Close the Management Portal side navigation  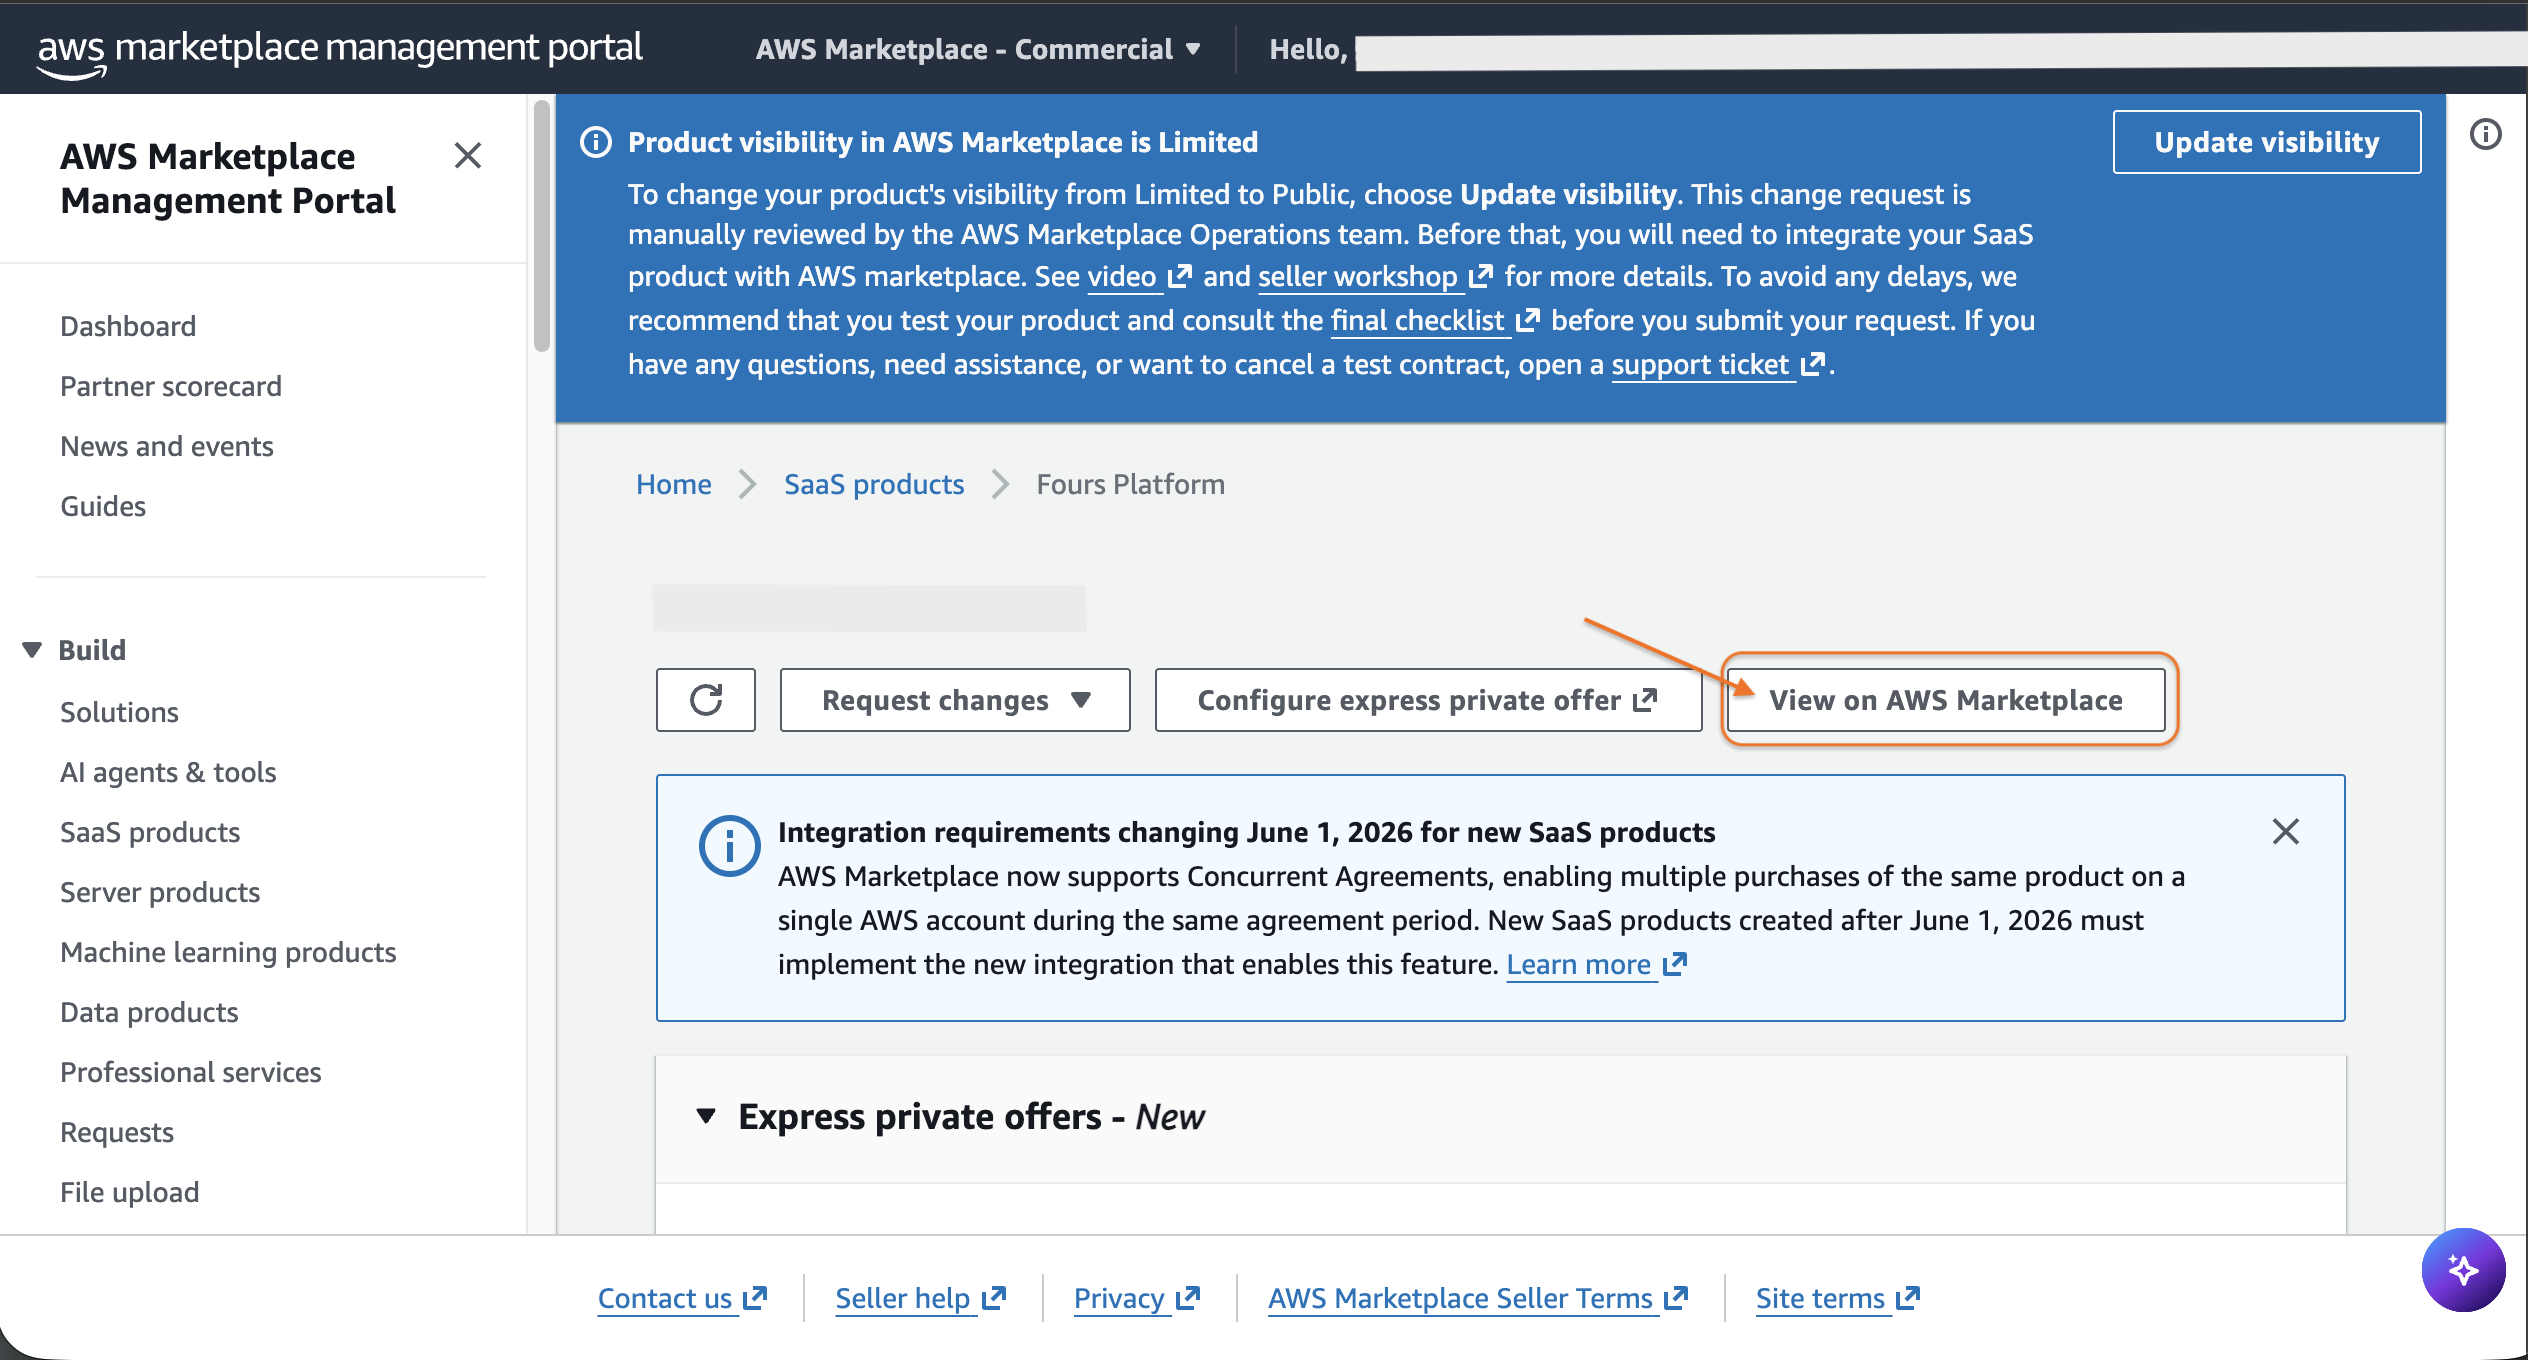[x=467, y=156]
